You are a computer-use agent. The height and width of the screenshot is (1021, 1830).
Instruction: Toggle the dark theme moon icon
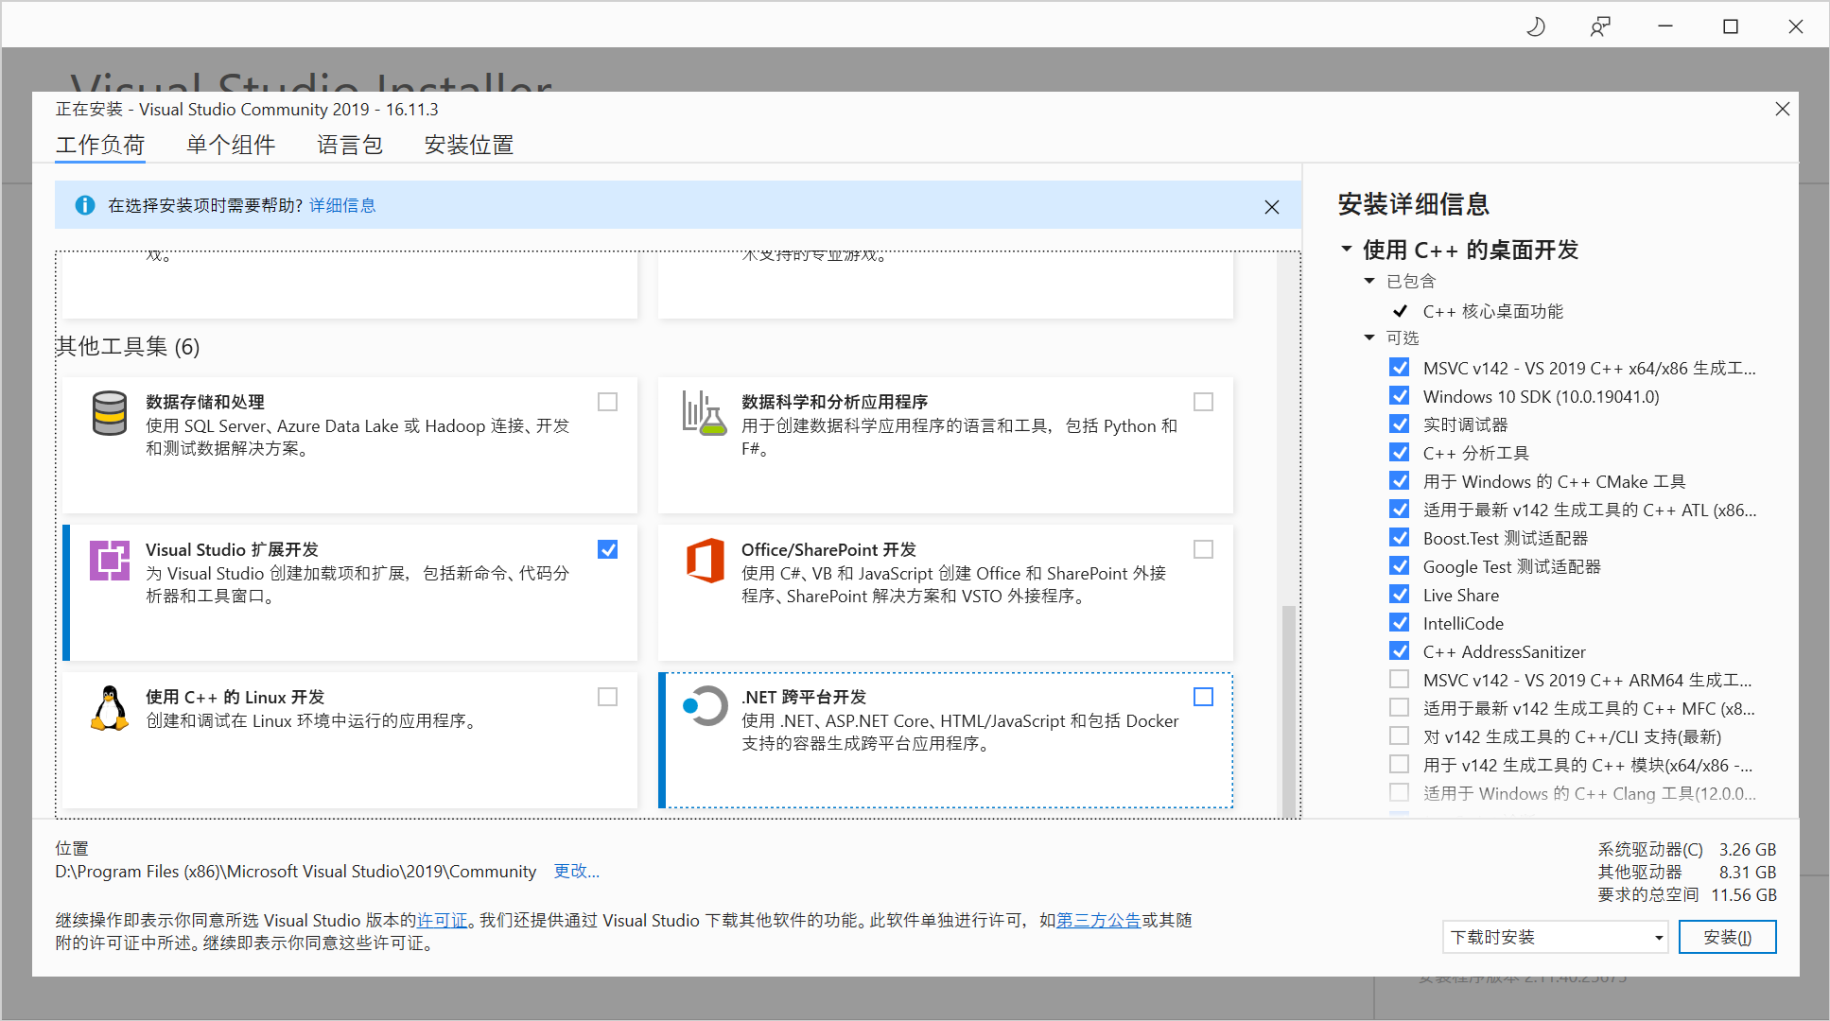[x=1536, y=27]
